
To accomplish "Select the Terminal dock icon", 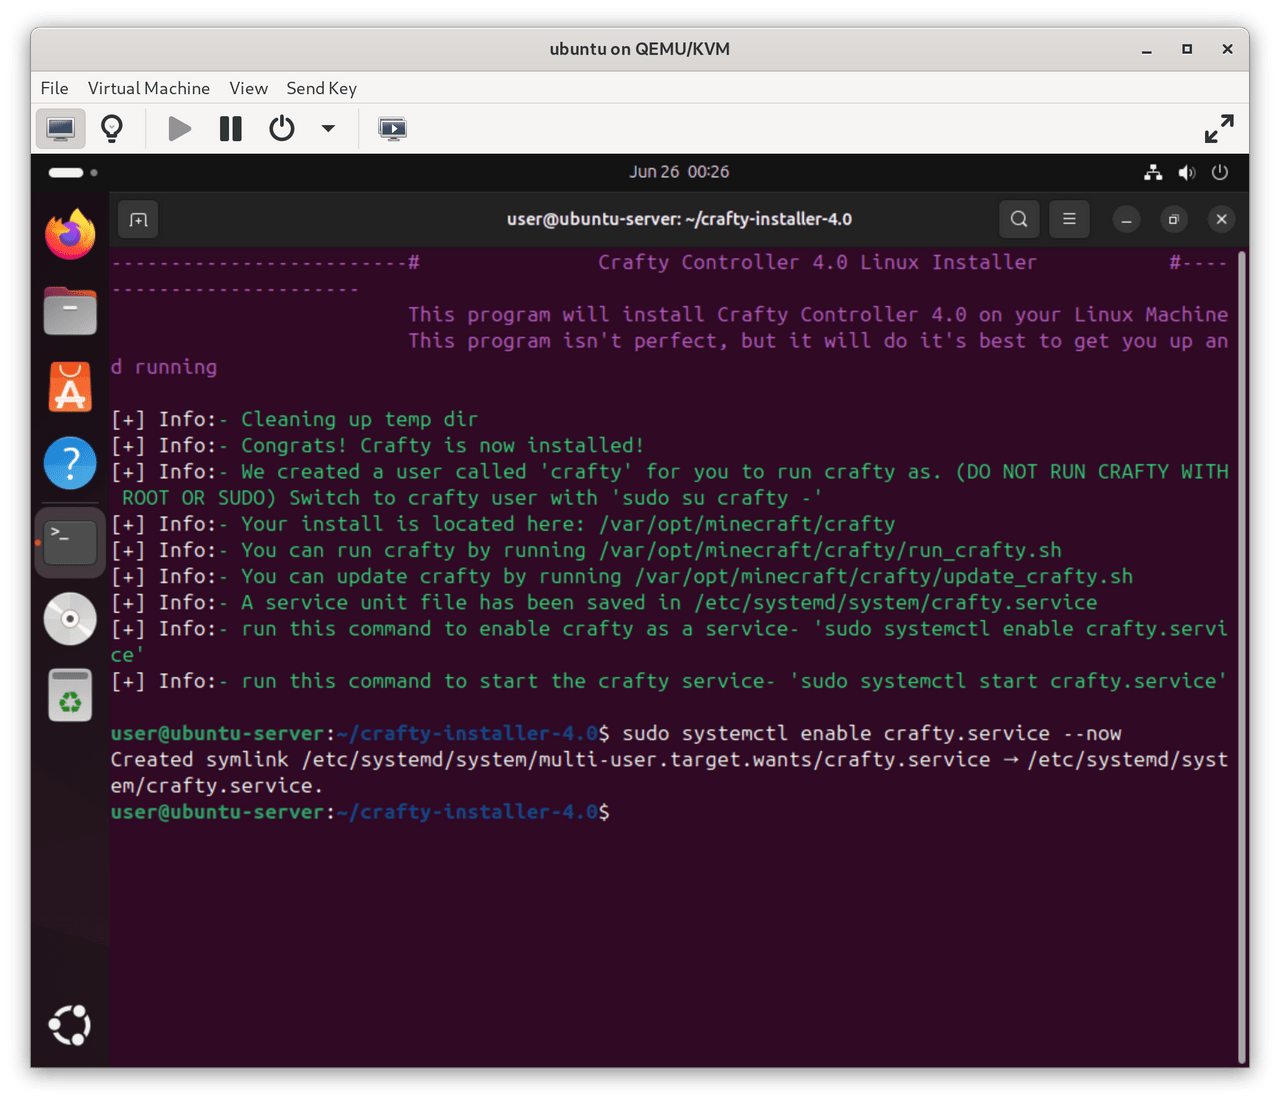I will [70, 542].
